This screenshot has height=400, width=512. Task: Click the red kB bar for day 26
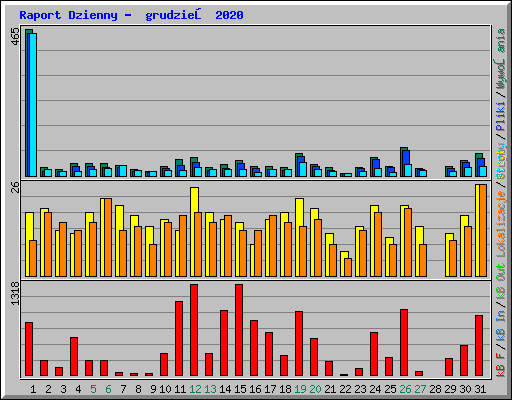pyautogui.click(x=404, y=342)
